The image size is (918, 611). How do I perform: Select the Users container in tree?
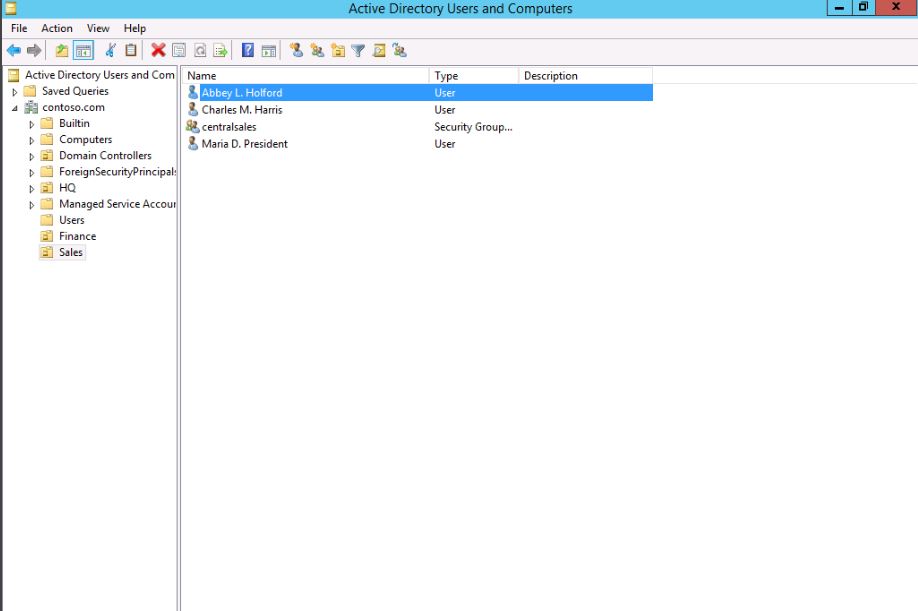pyautogui.click(x=71, y=220)
